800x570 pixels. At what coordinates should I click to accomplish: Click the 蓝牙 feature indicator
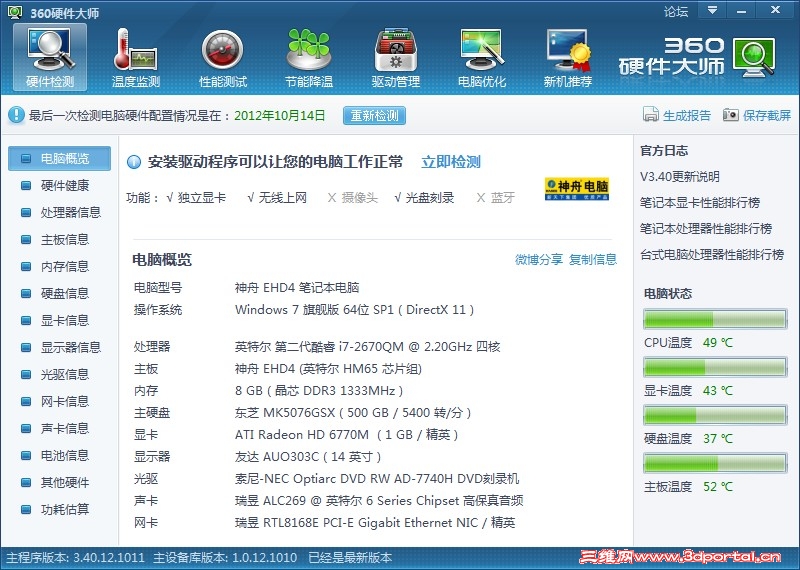[495, 197]
